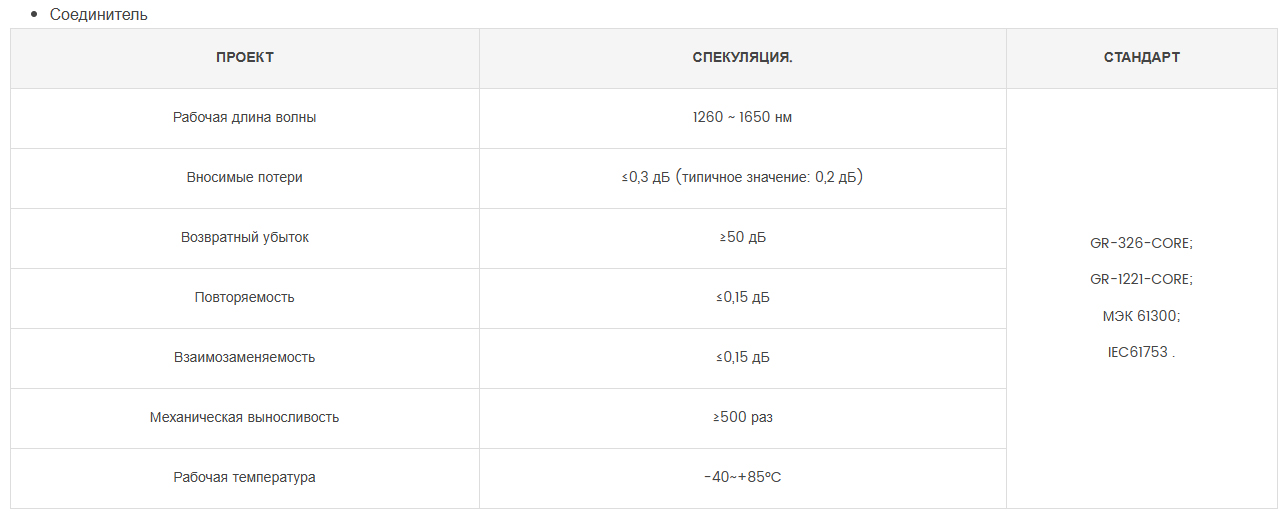Screen dimensions: 1282x518
Task: Click the Повторяемость row label
Action: (x=245, y=298)
